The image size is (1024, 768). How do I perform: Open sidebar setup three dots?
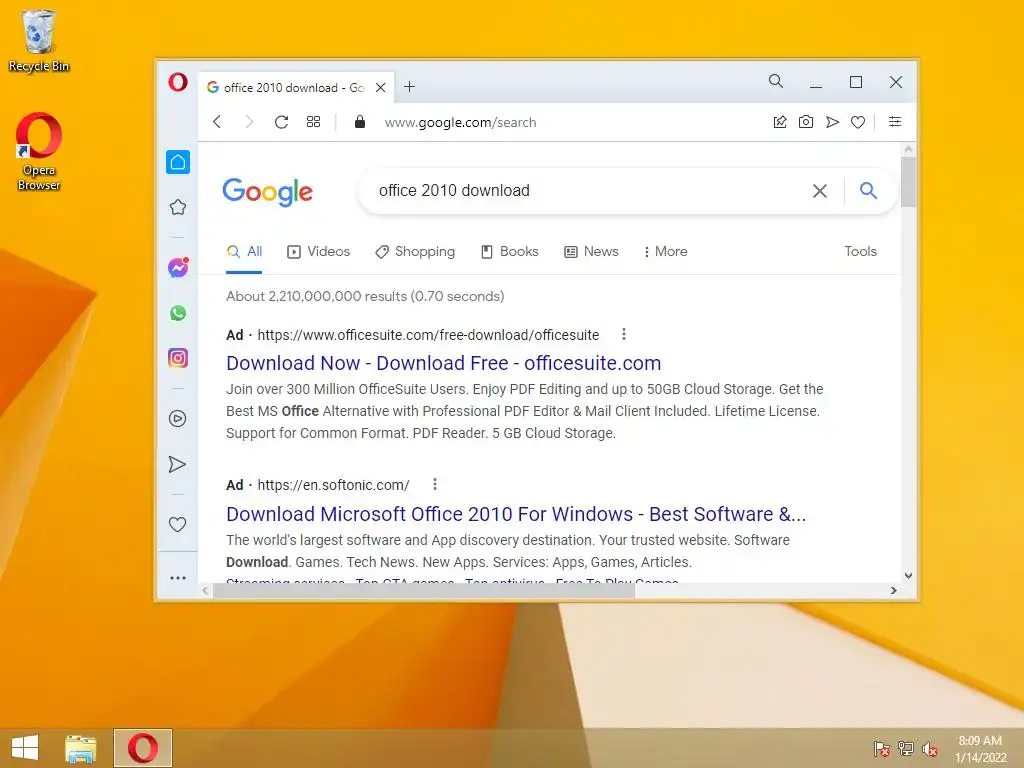coord(178,578)
